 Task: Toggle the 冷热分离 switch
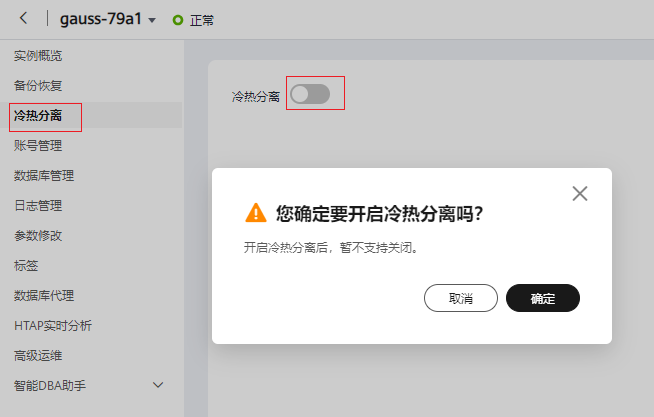pyautogui.click(x=310, y=94)
